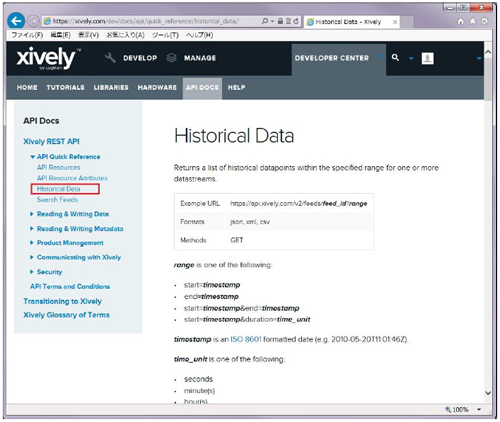Image resolution: width=500 pixels, height=422 pixels.
Task: Click the stack icon beside MANAGE
Action: click(172, 58)
